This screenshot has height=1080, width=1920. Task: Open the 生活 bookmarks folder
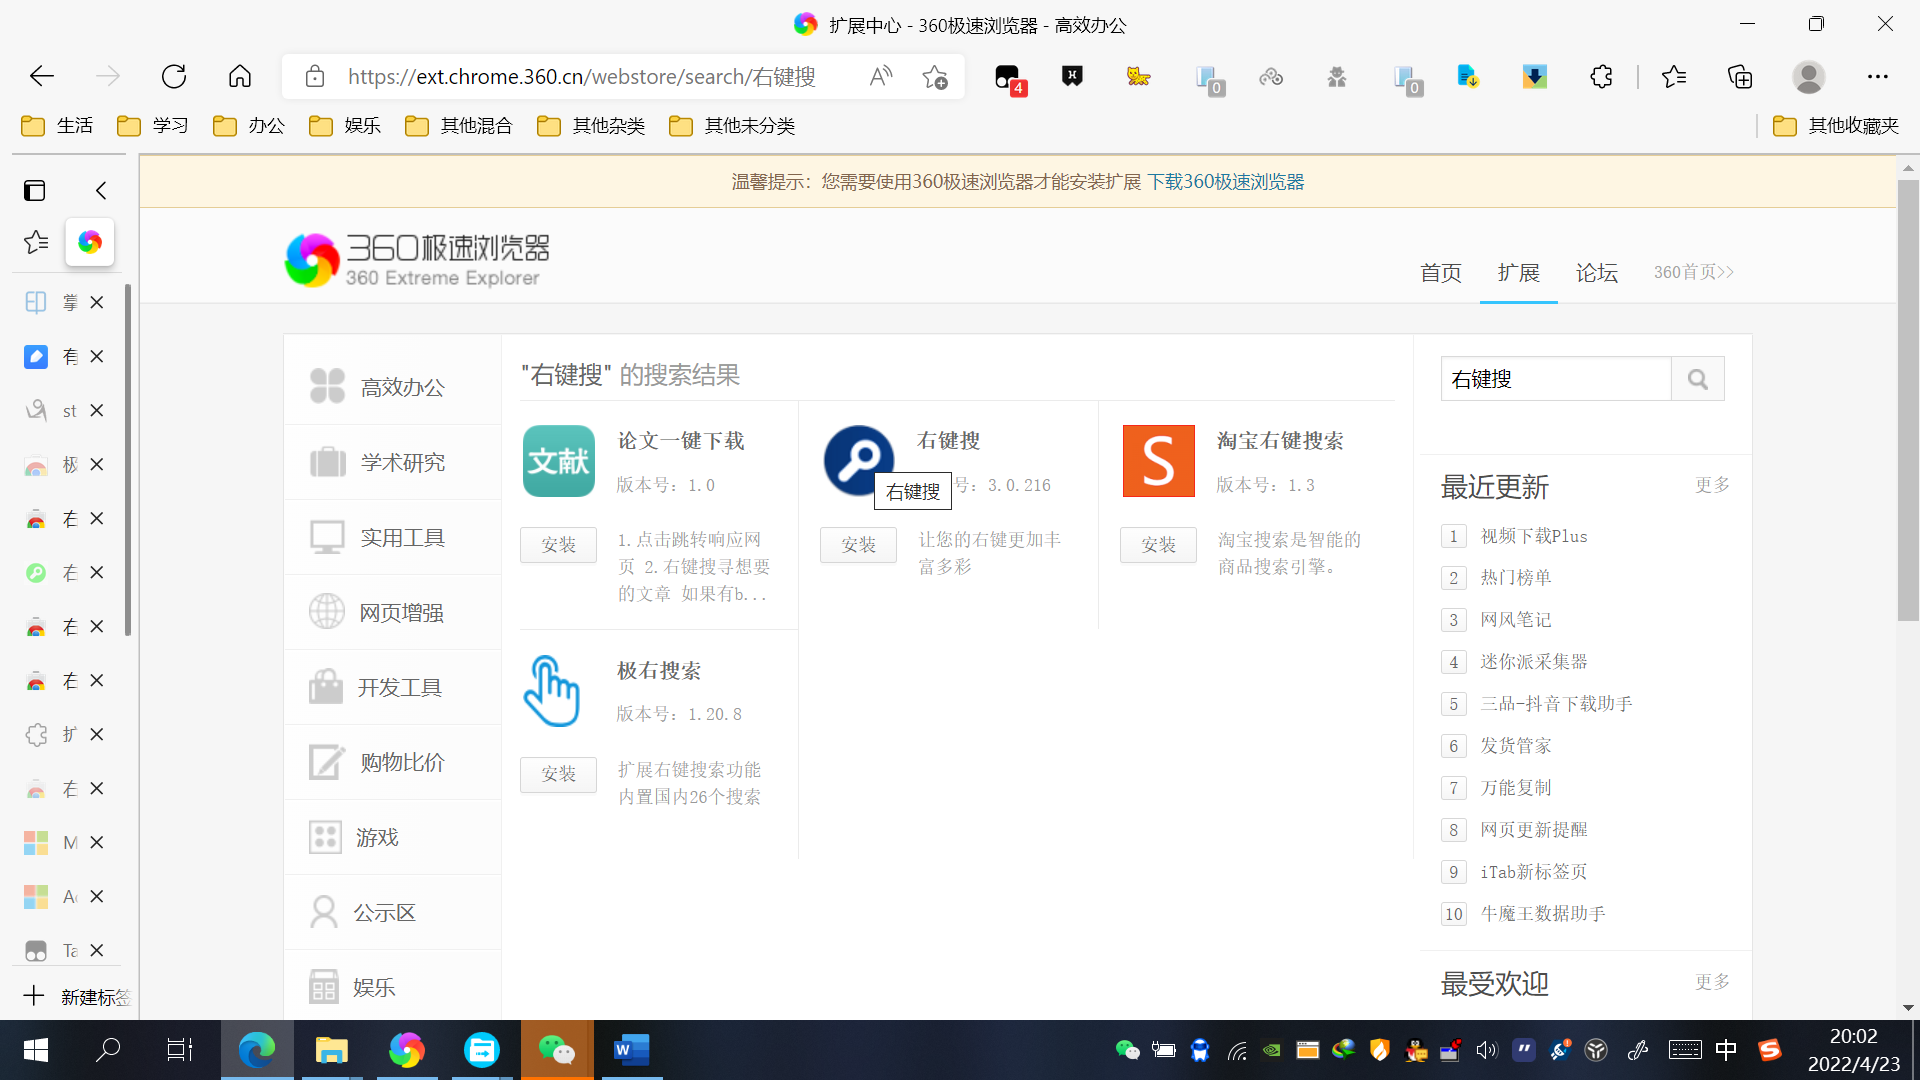[x=57, y=126]
